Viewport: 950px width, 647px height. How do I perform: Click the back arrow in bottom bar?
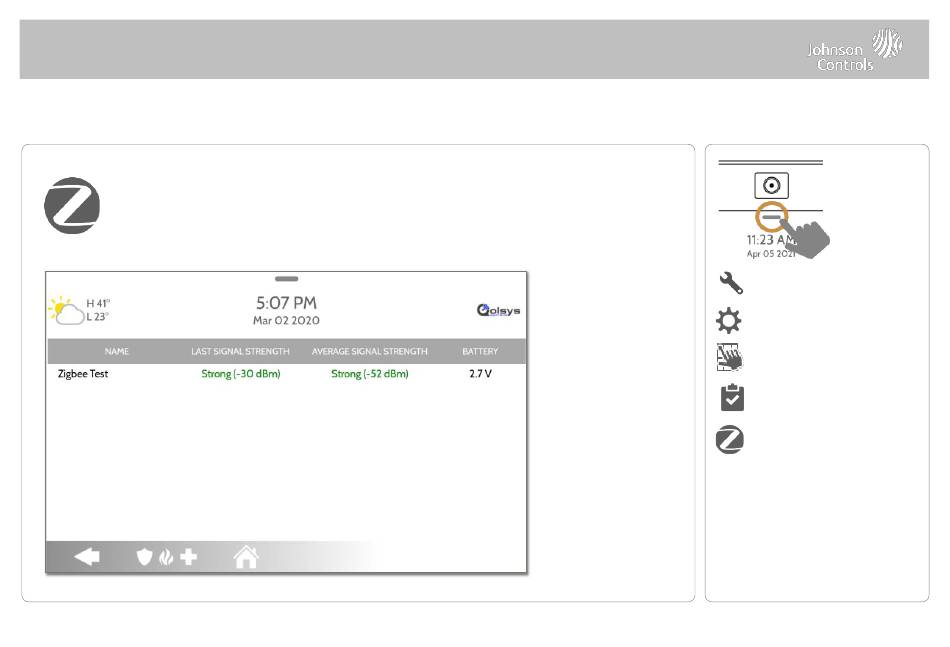[x=87, y=557]
